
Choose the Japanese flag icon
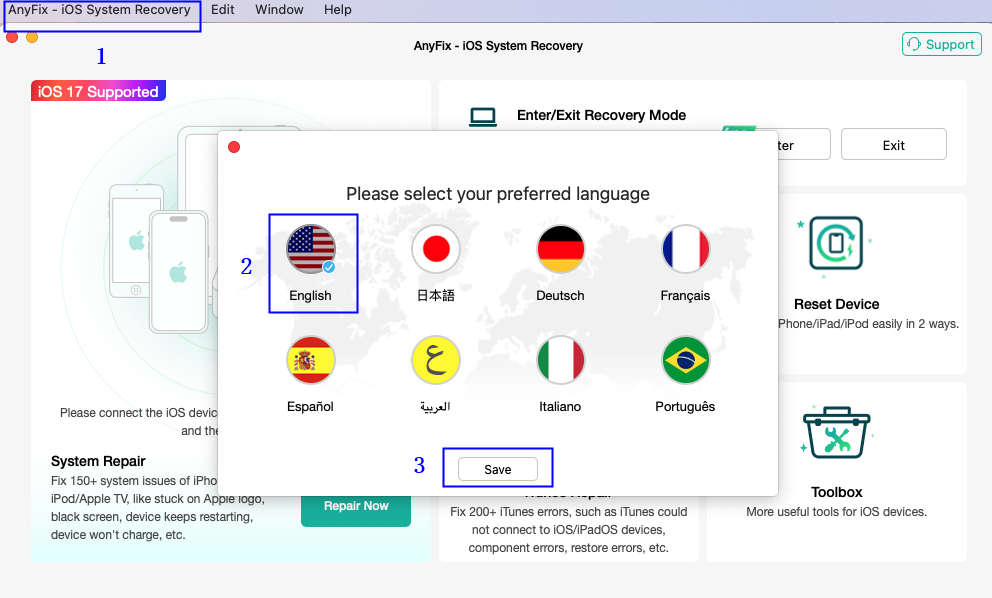pos(435,249)
